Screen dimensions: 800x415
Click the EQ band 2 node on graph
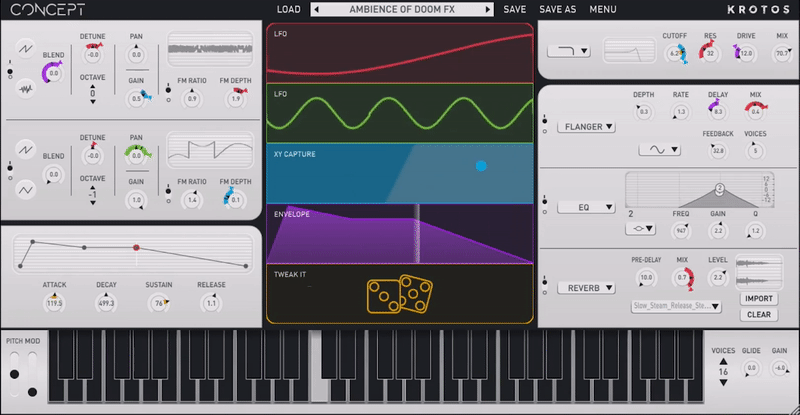click(719, 188)
